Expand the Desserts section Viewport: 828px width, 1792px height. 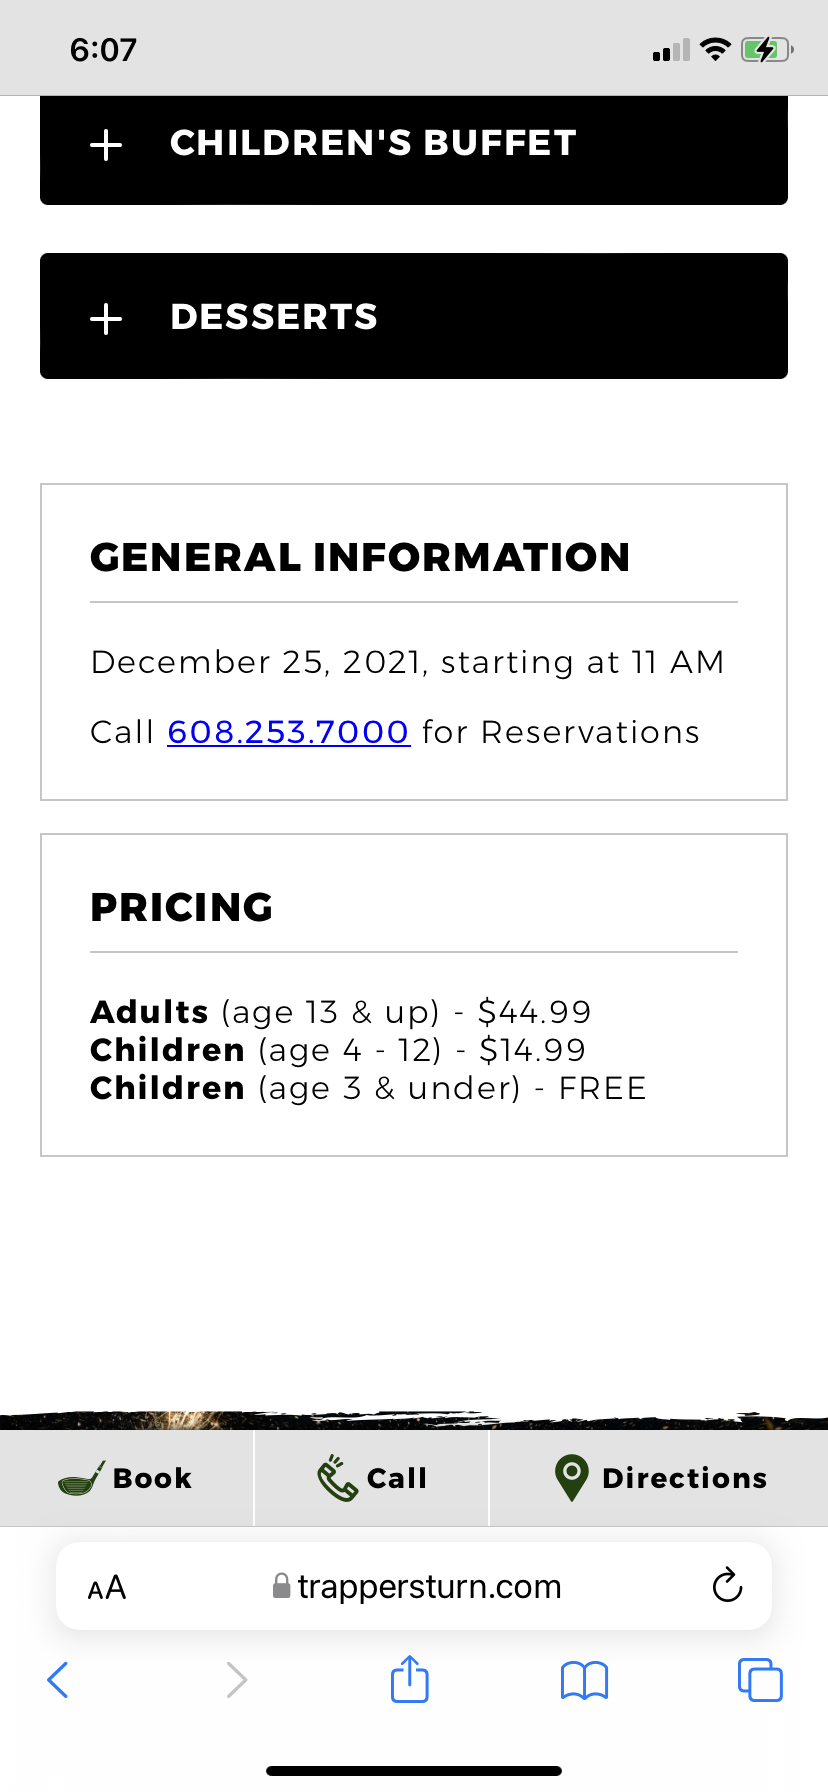(x=274, y=317)
